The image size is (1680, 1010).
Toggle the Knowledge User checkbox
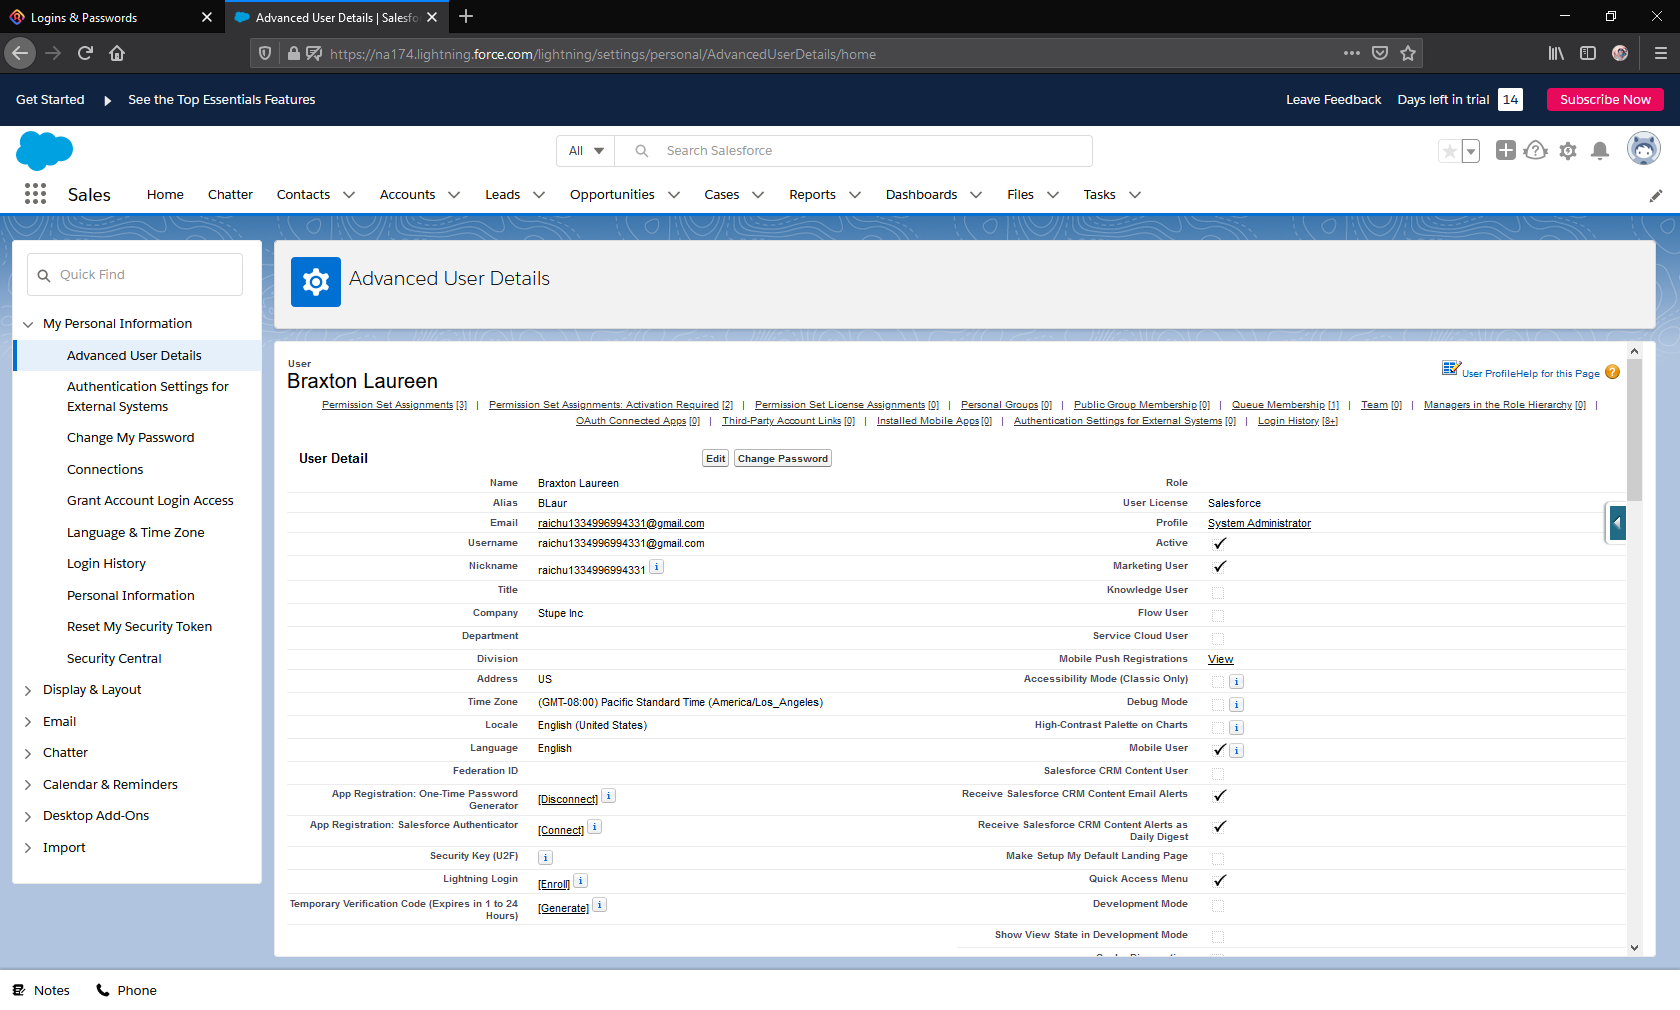(x=1218, y=593)
